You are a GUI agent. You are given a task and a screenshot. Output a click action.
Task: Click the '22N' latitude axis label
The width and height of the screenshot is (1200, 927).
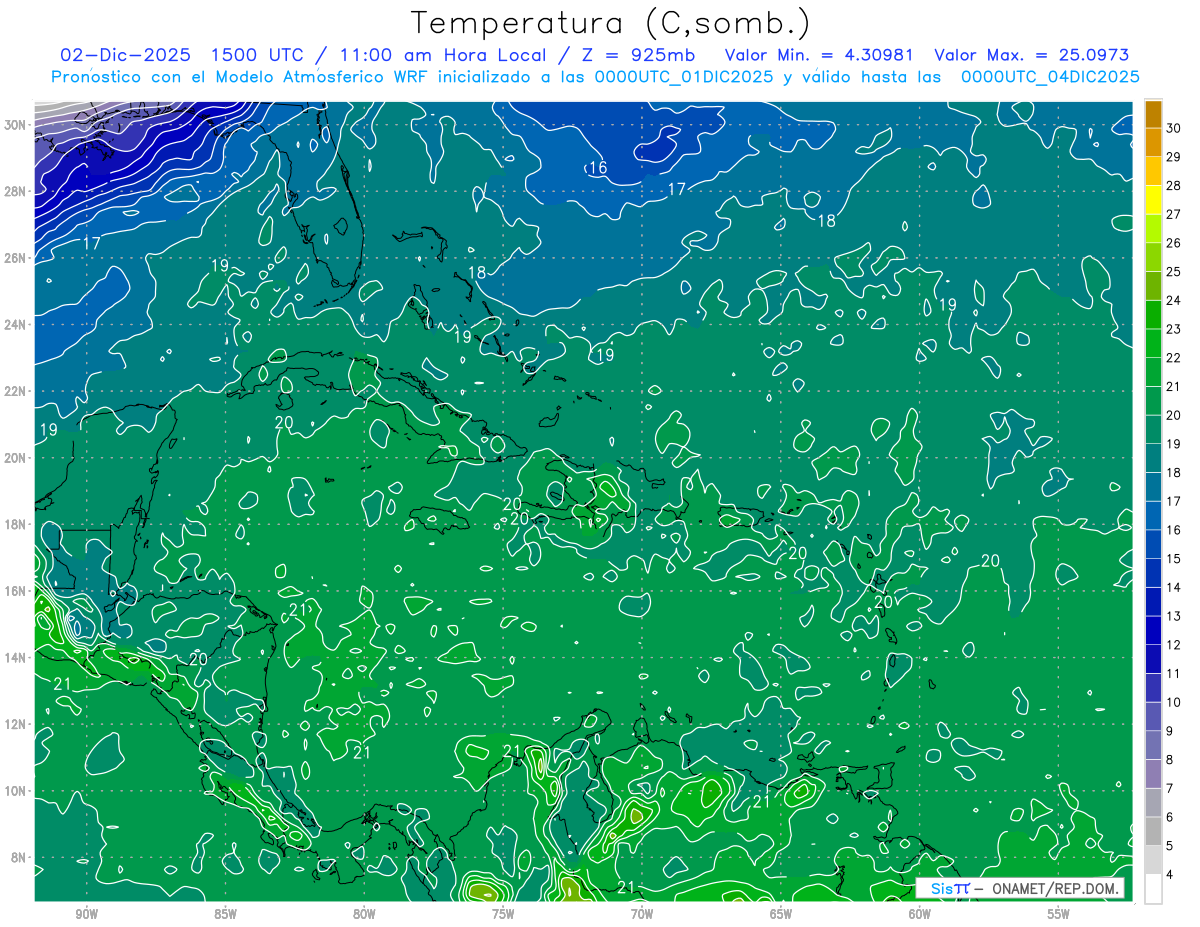[16, 391]
